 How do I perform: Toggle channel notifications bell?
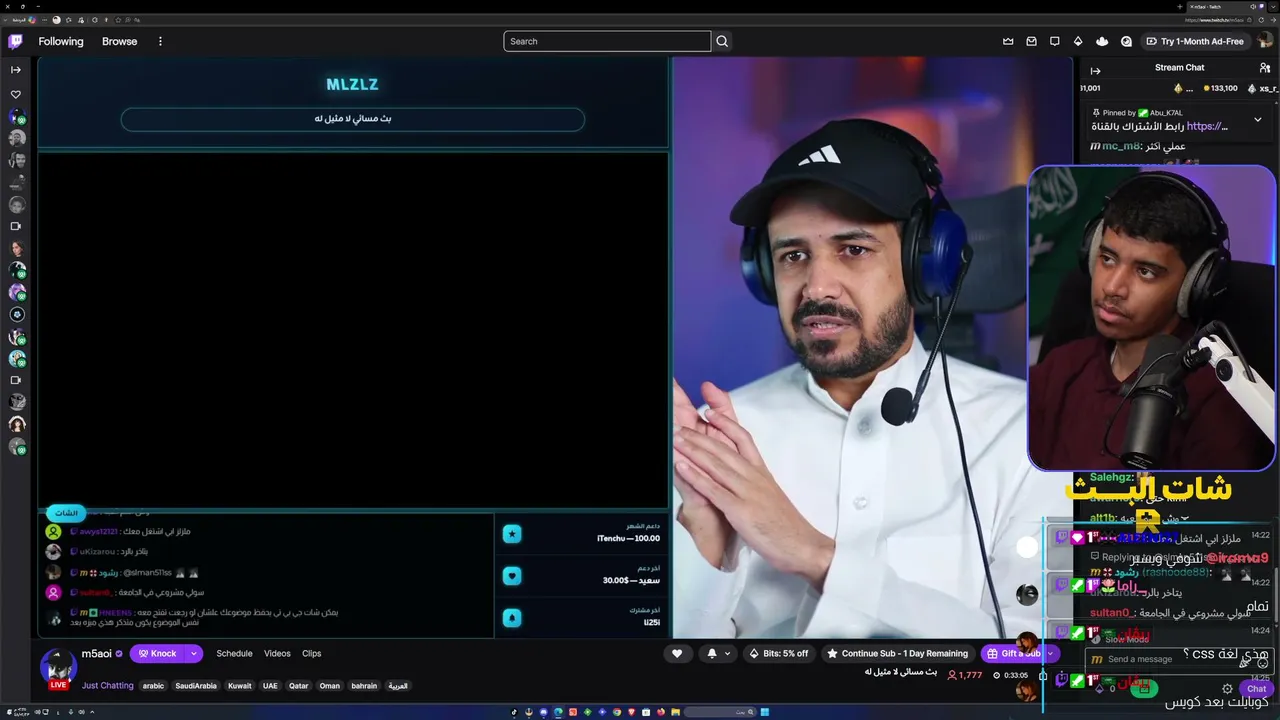pos(712,653)
